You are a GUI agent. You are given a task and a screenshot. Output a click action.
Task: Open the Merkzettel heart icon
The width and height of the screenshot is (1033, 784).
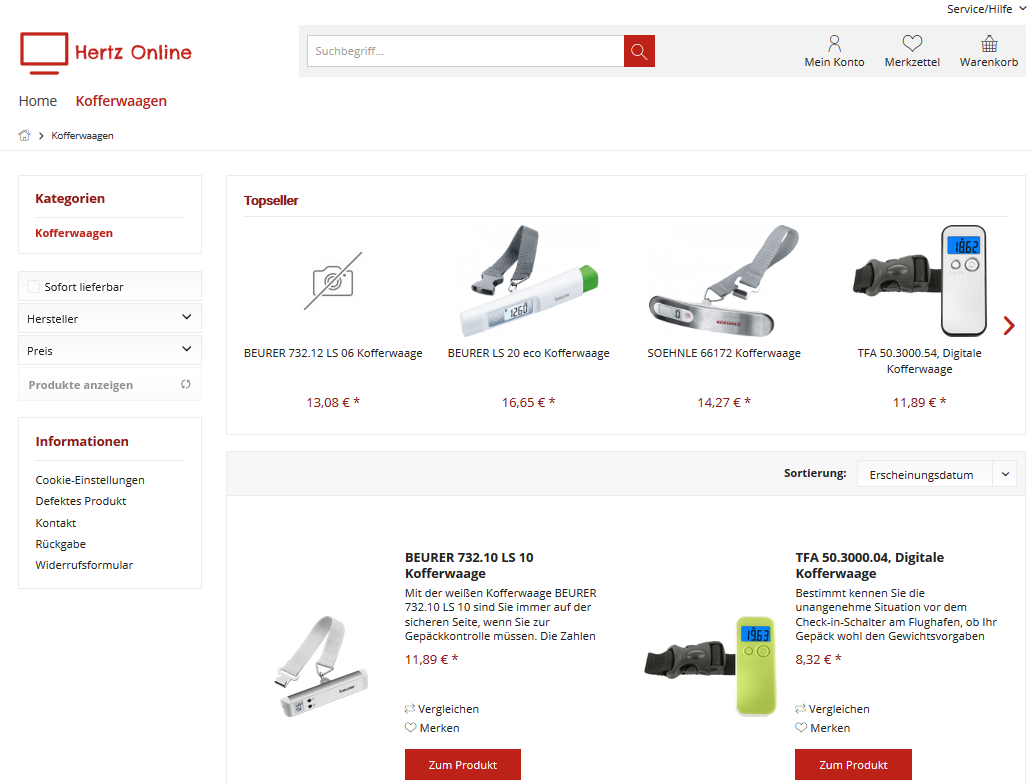[x=912, y=43]
